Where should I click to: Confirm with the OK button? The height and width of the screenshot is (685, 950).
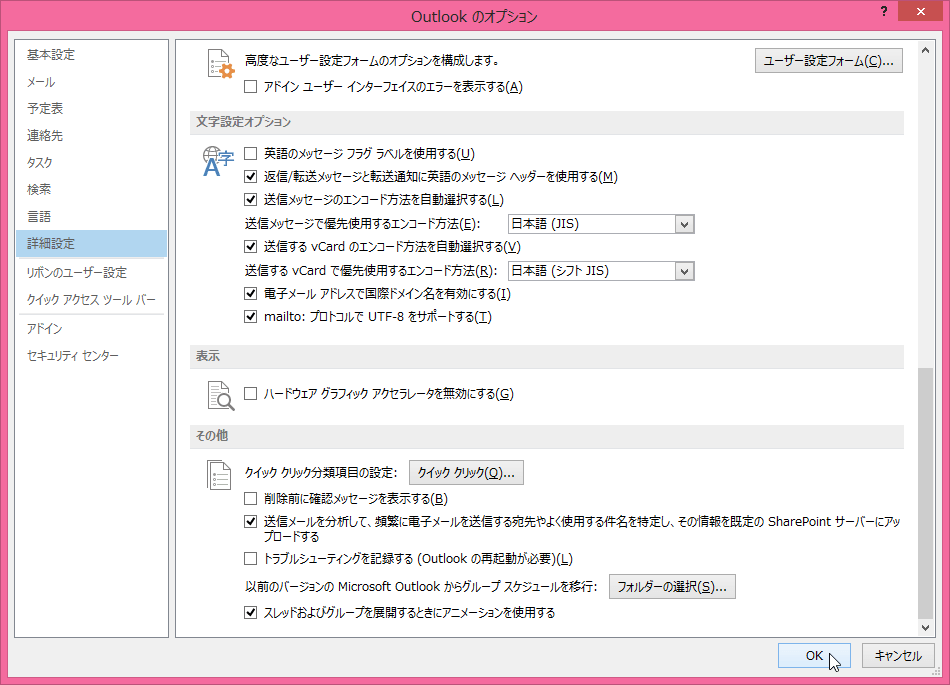(x=814, y=655)
